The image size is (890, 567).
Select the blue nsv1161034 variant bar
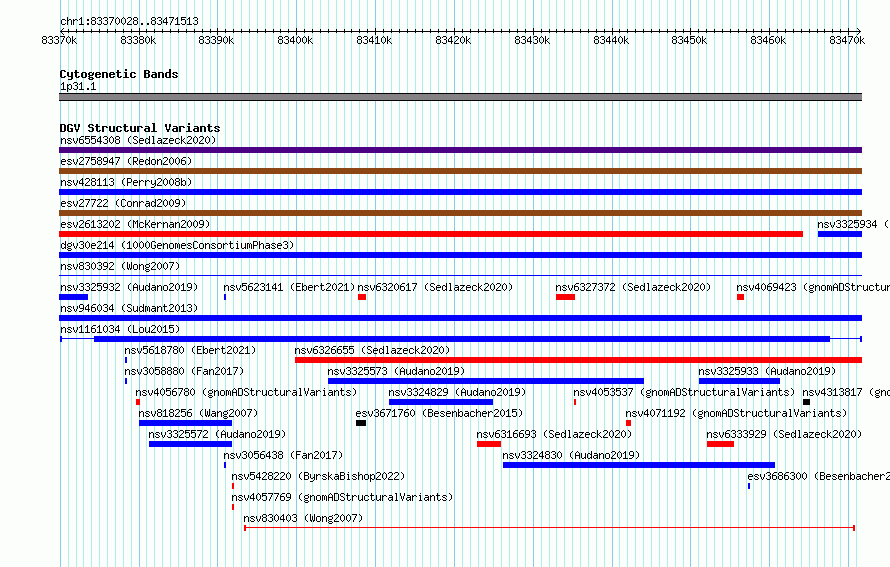pyautogui.click(x=461, y=339)
